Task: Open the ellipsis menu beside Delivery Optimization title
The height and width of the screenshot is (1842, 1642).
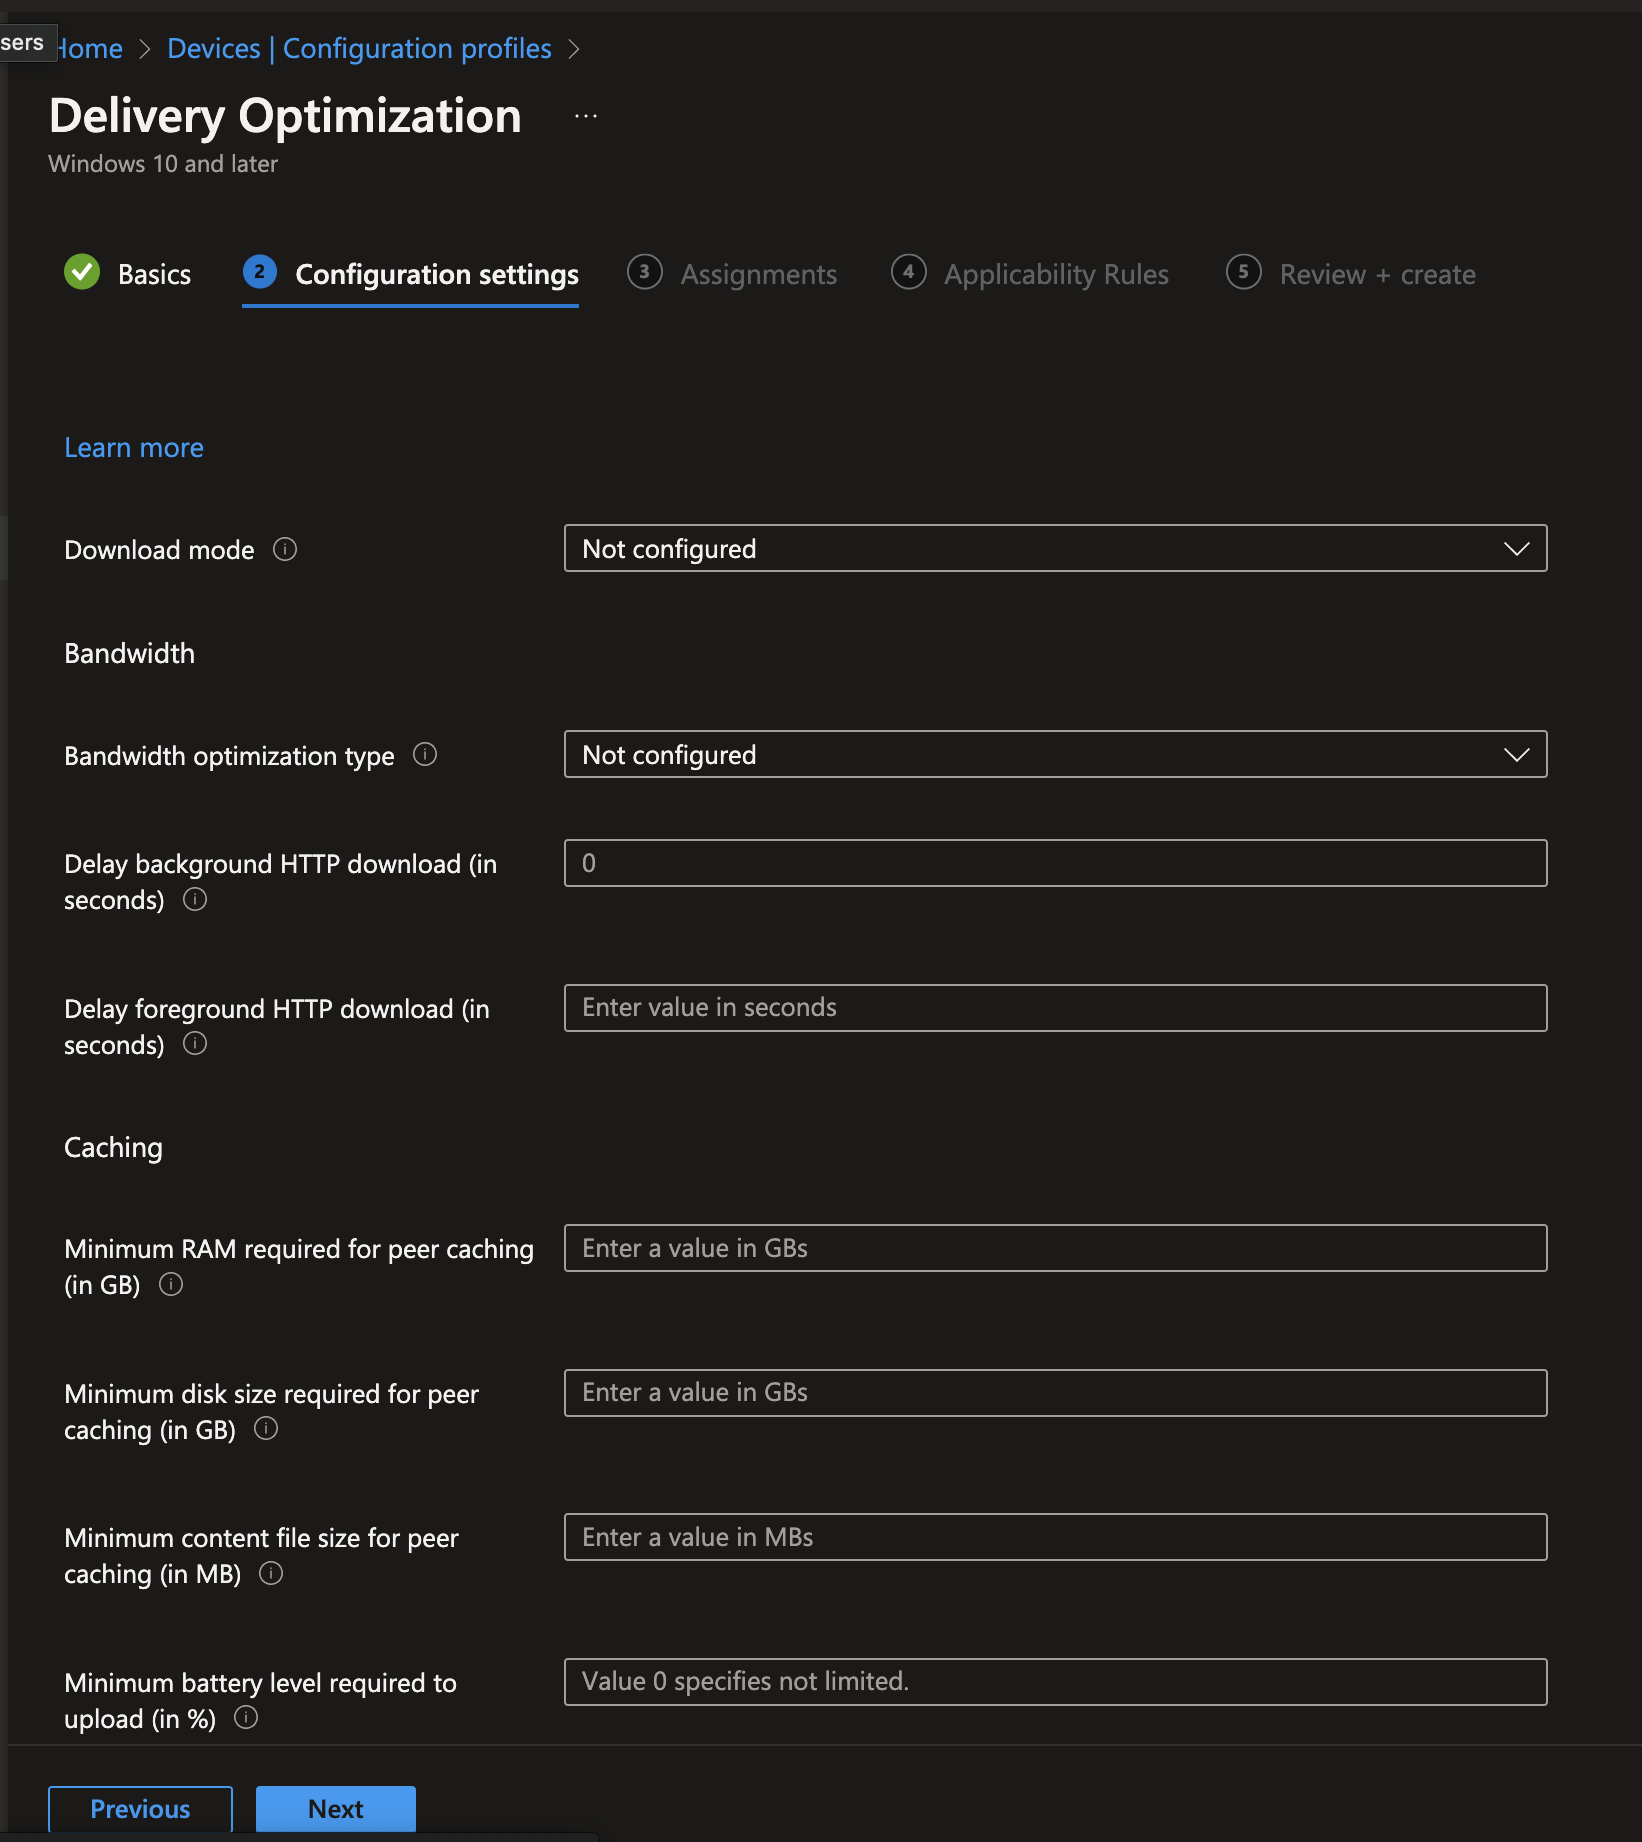Action: pos(585,115)
